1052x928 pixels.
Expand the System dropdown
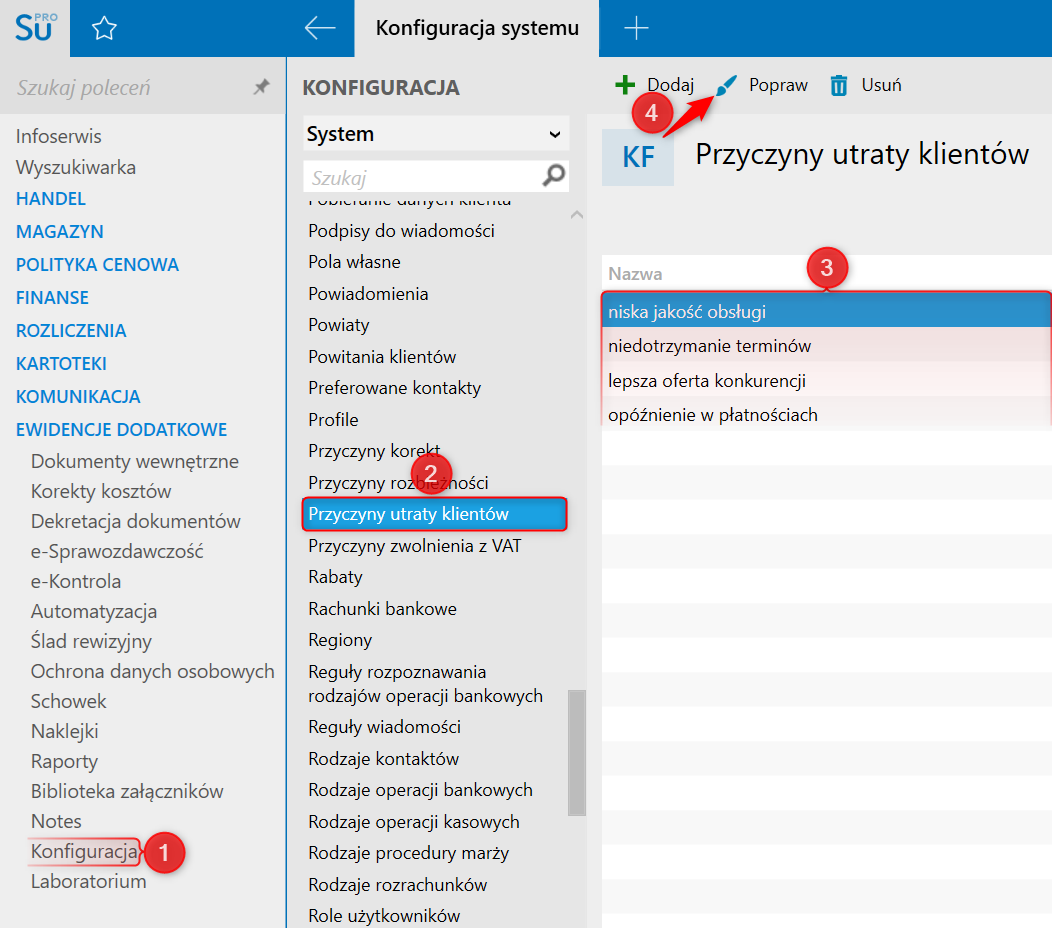(x=436, y=134)
